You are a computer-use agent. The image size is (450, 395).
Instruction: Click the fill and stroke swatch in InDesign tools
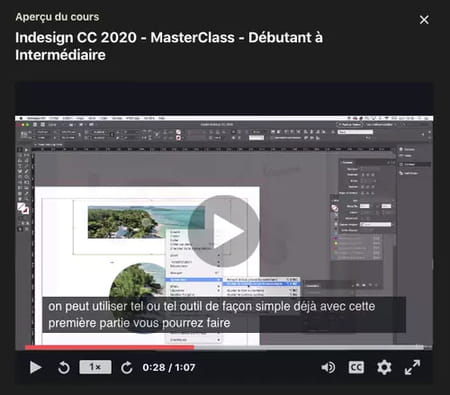coord(23,208)
